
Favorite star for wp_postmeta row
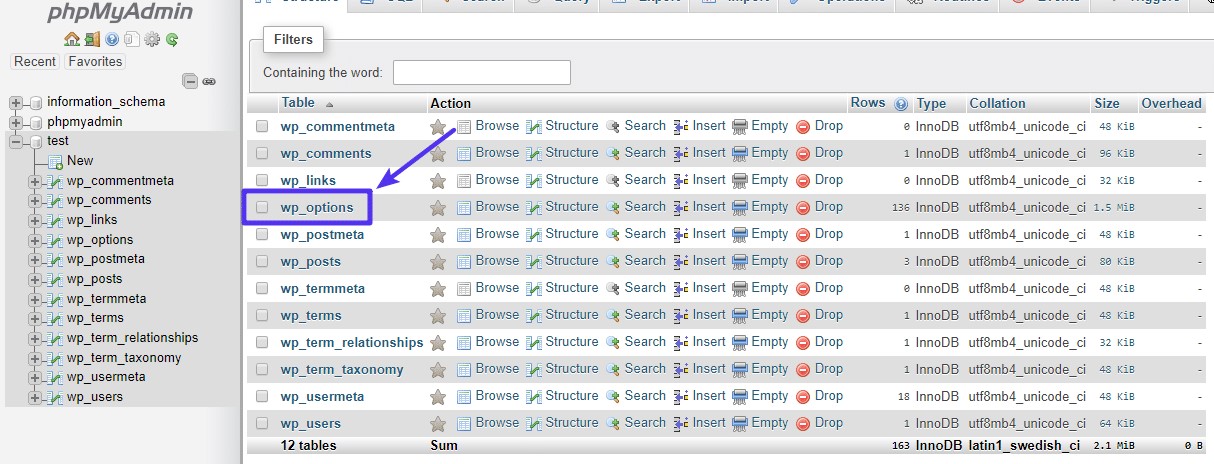pos(437,235)
